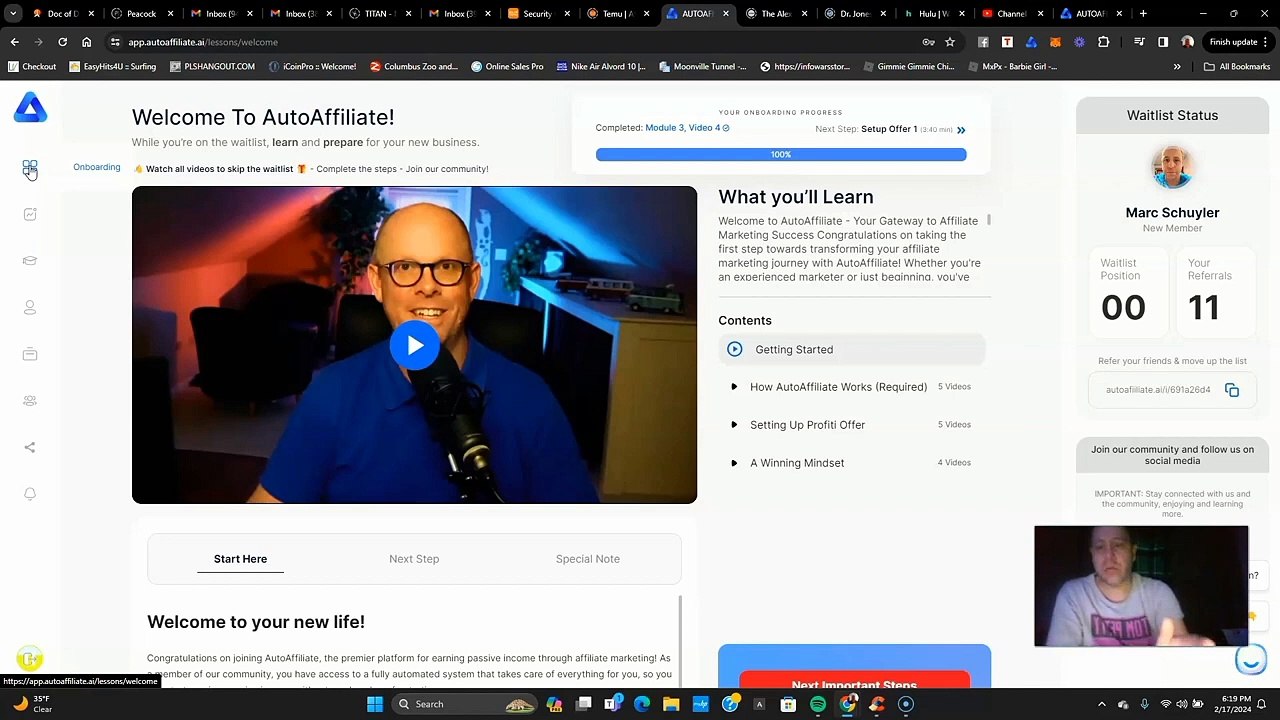Open the graduation cap lessons icon
This screenshot has width=1280, height=720.
tap(30, 261)
